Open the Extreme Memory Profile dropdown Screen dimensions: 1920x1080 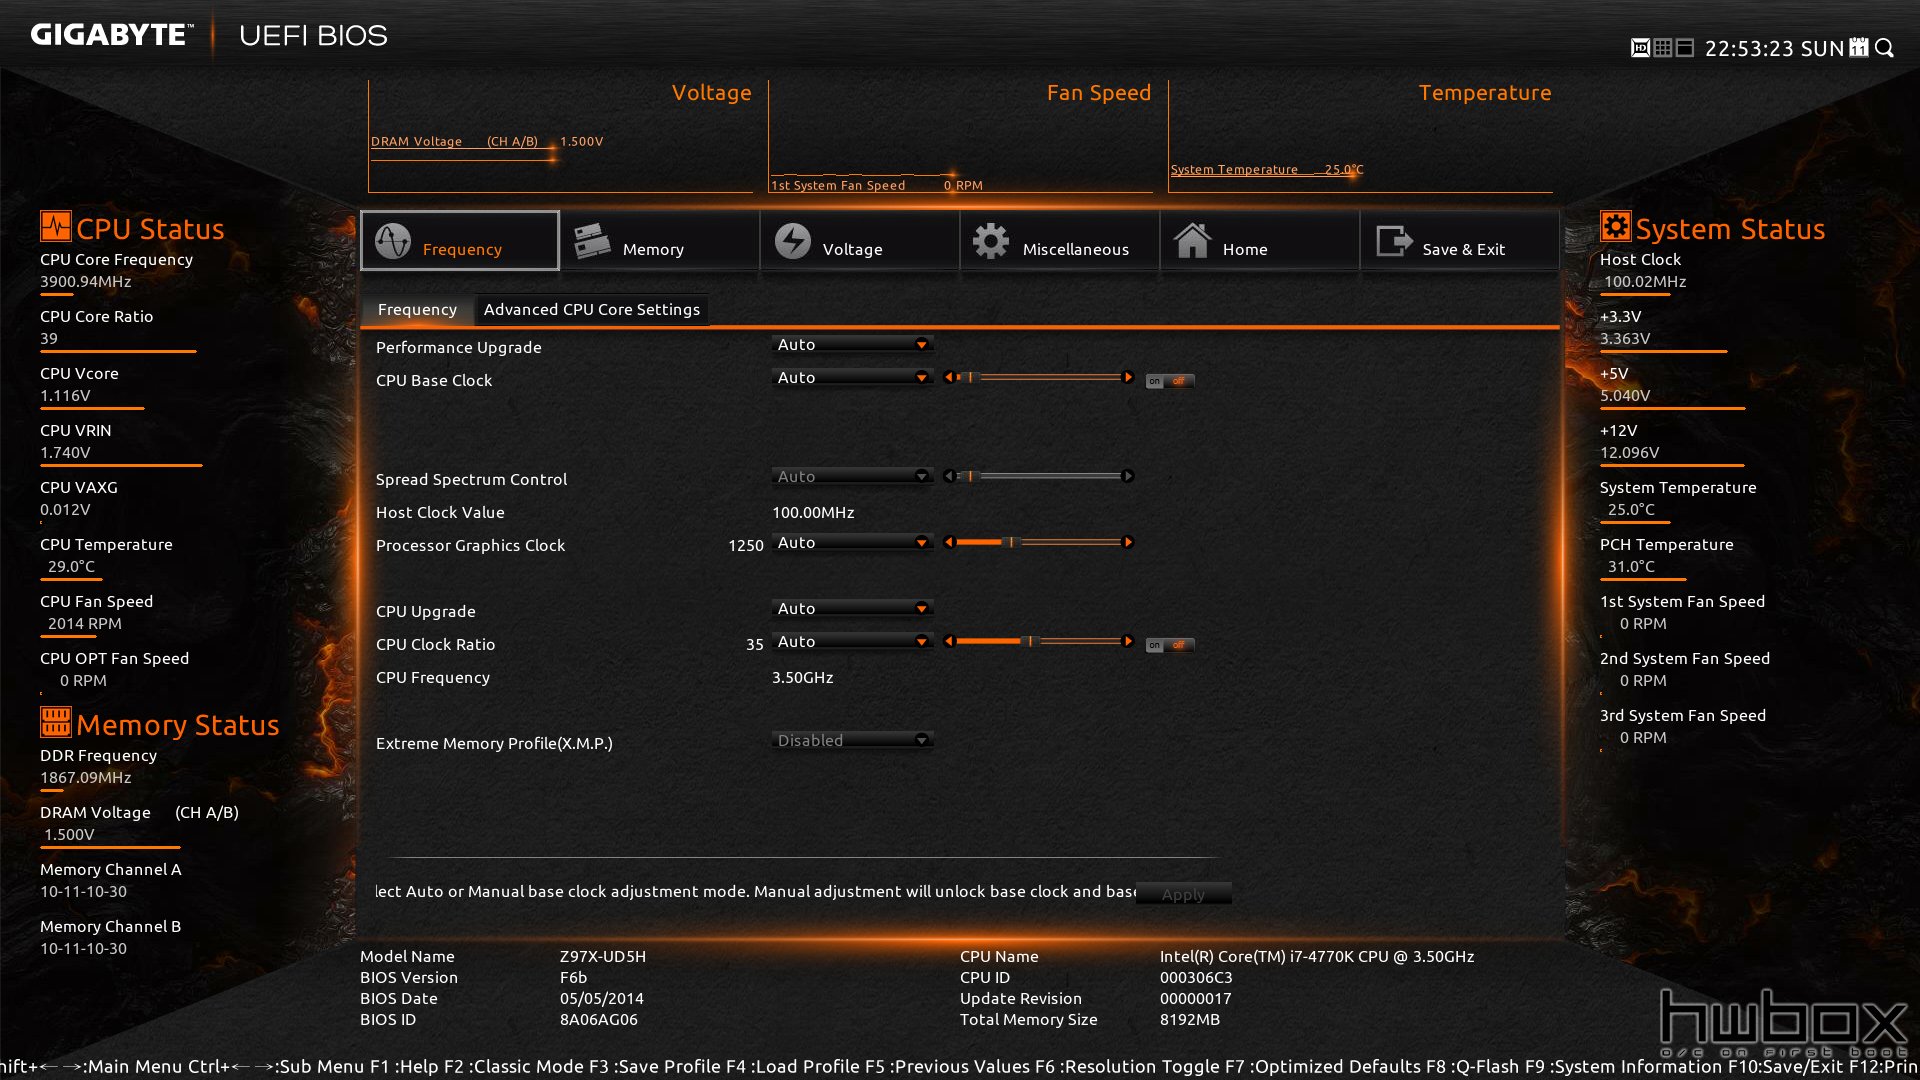point(852,740)
